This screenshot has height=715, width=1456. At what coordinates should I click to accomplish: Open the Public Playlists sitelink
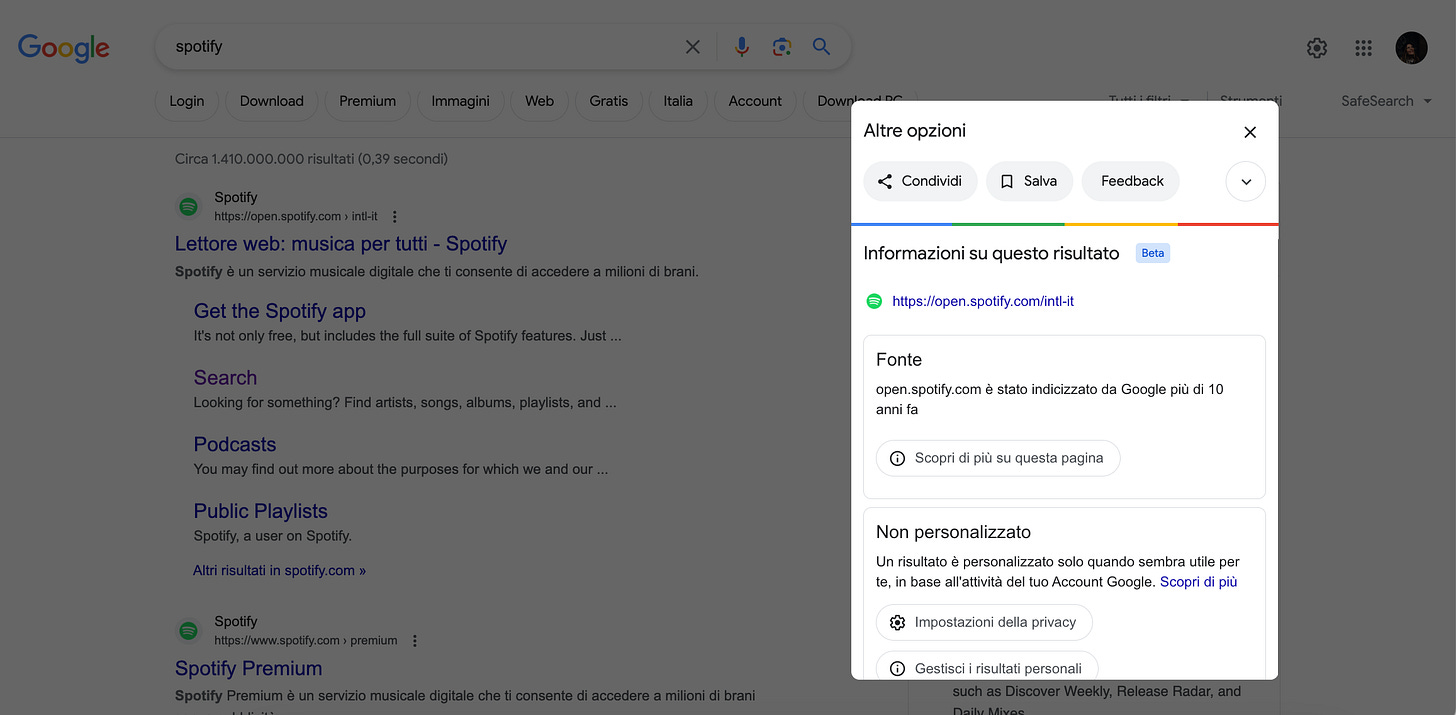[x=261, y=511]
